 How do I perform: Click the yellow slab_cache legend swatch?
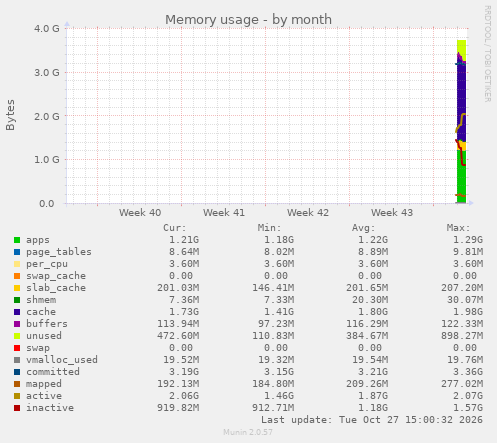coord(17,288)
